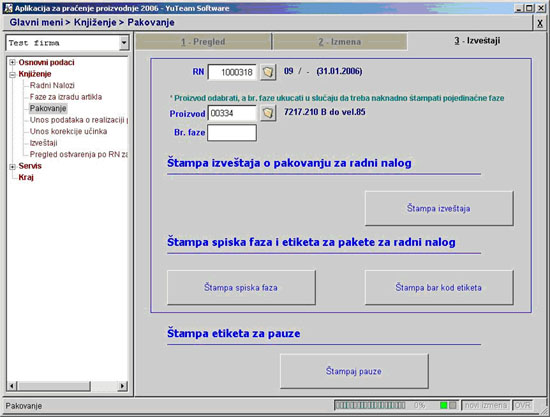Open the Proizvod lookup folder icon
Screen dimensions: 550x417
268,113
